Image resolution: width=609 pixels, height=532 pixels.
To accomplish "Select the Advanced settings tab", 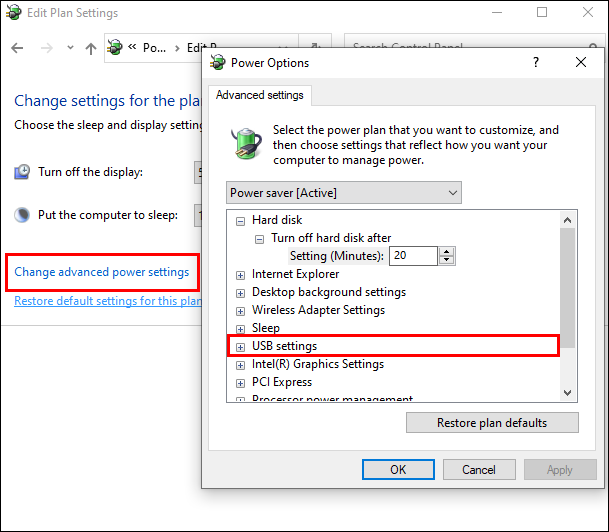I will pyautogui.click(x=259, y=96).
